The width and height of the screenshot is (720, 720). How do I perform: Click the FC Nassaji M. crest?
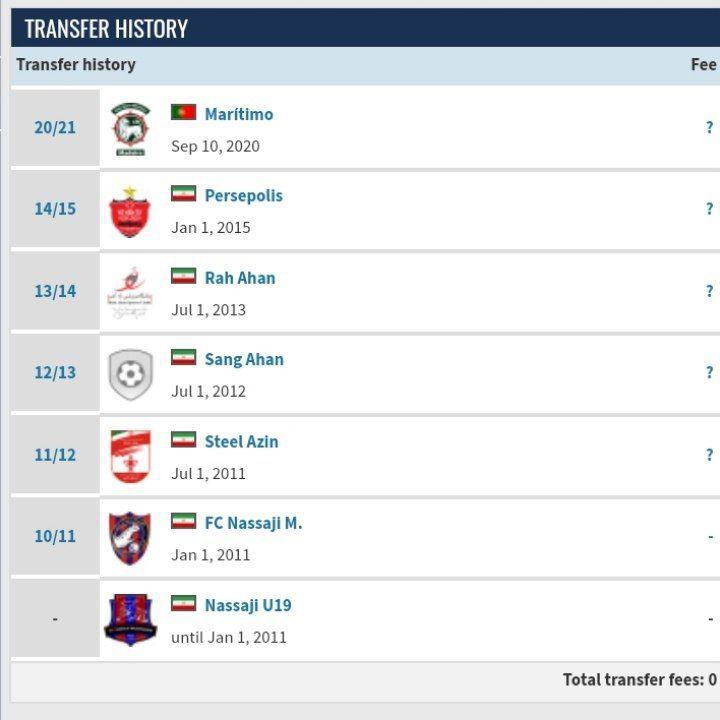[130, 537]
